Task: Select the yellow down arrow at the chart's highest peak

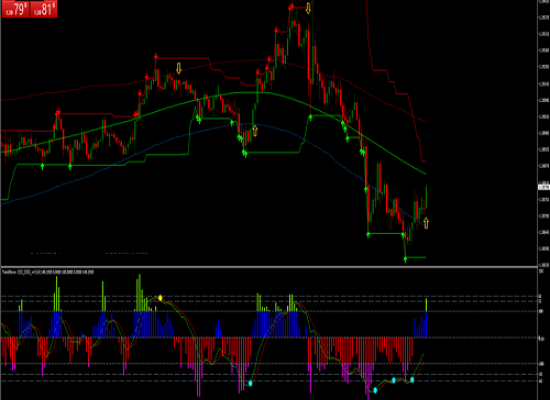Action: [308, 8]
